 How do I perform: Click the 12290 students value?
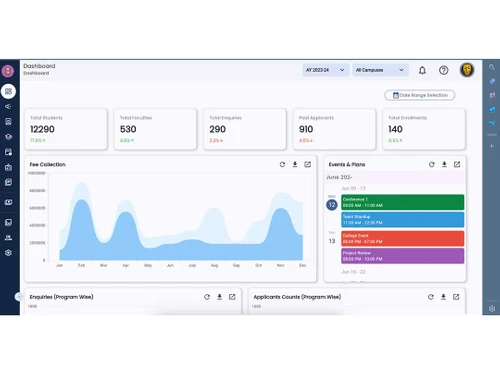pyautogui.click(x=42, y=129)
